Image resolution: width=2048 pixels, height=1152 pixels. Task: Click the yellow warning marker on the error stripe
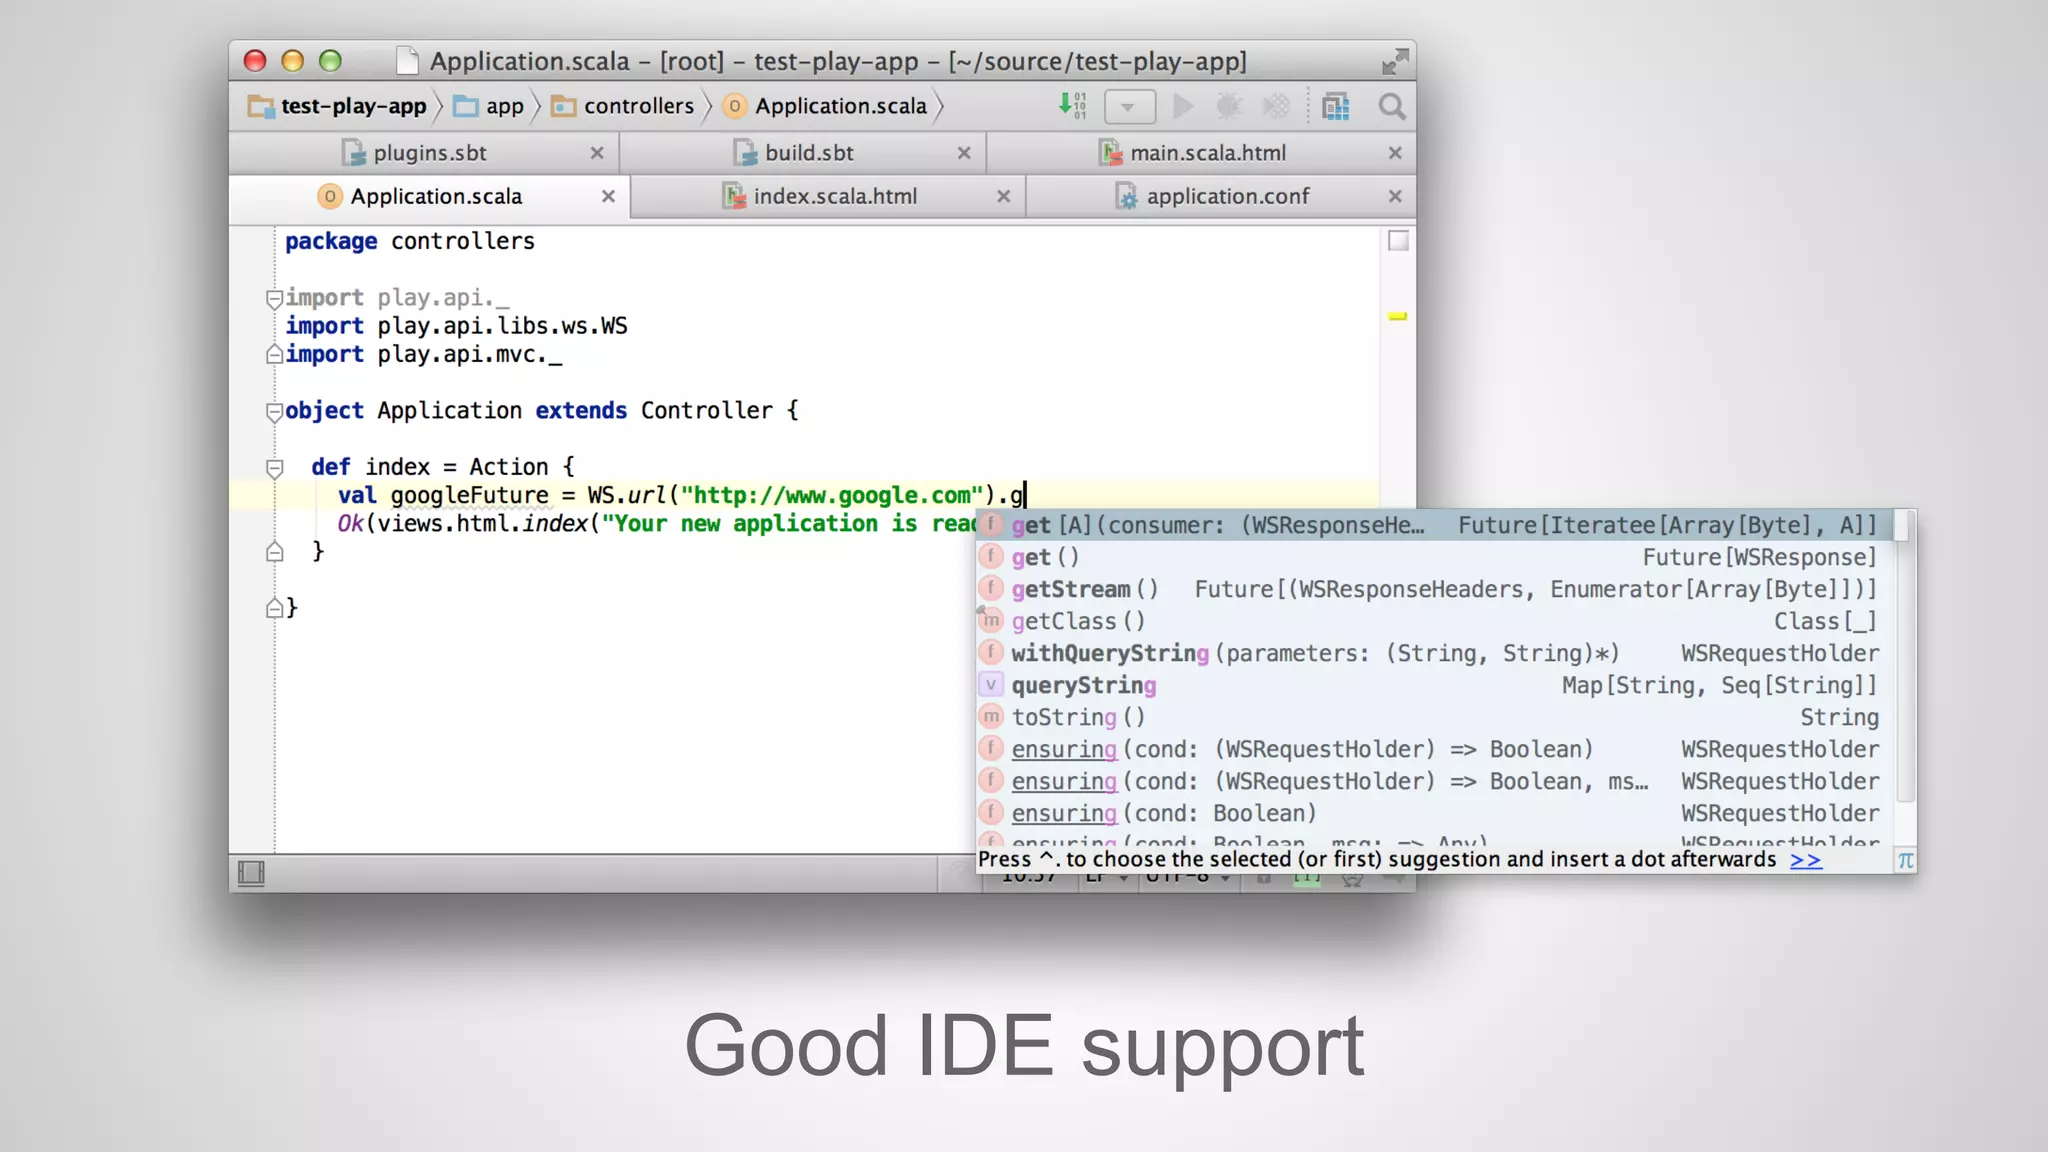coord(1398,316)
